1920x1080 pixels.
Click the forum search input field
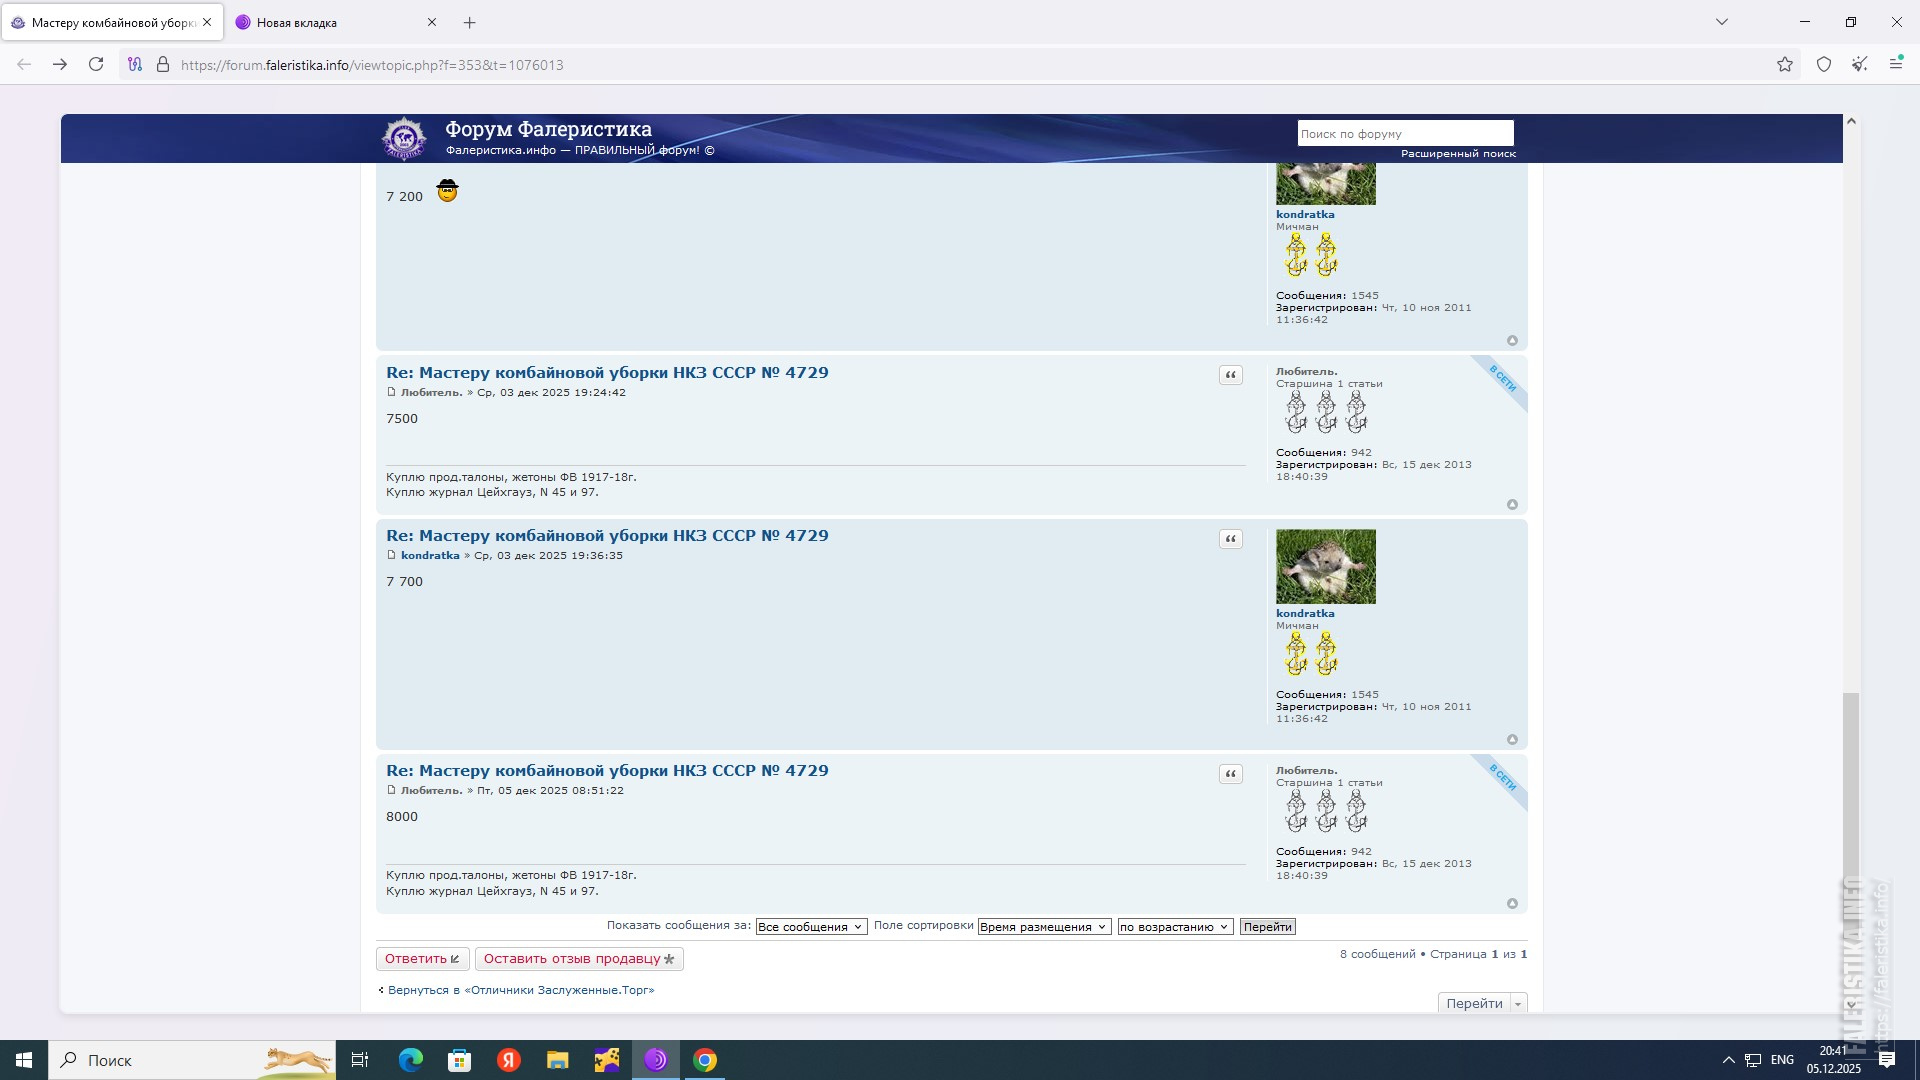(x=1404, y=134)
